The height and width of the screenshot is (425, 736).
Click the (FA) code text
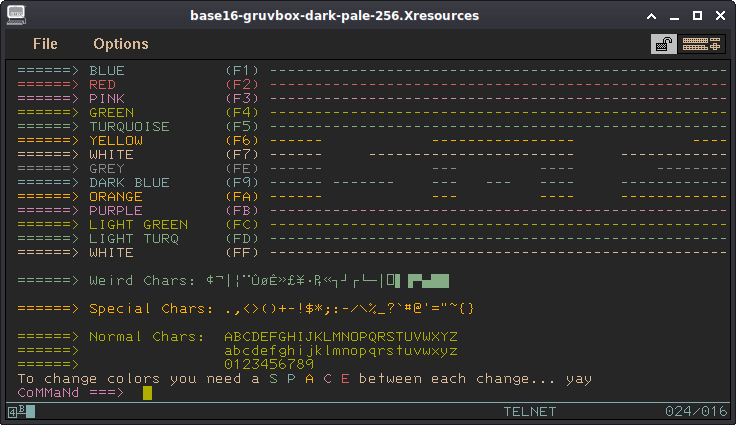coord(242,197)
